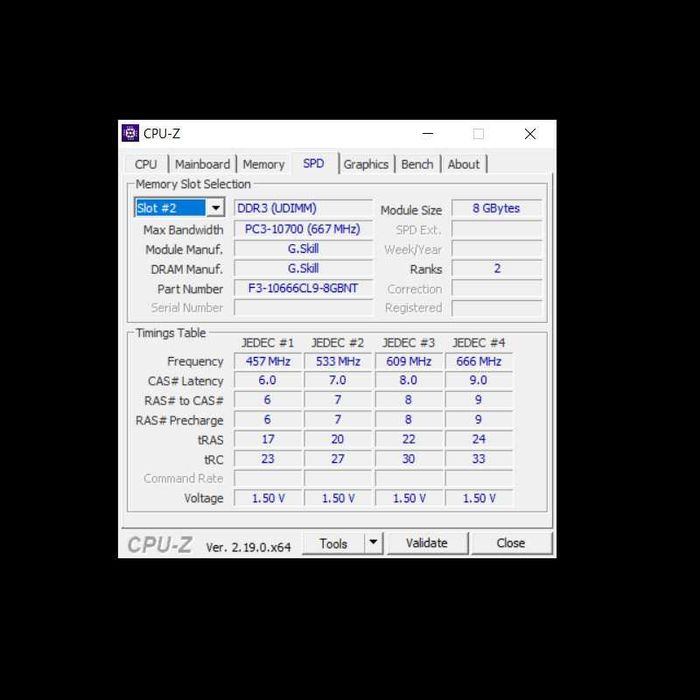The height and width of the screenshot is (700, 700).
Task: Click the Ranks value 2
Action: point(496,268)
